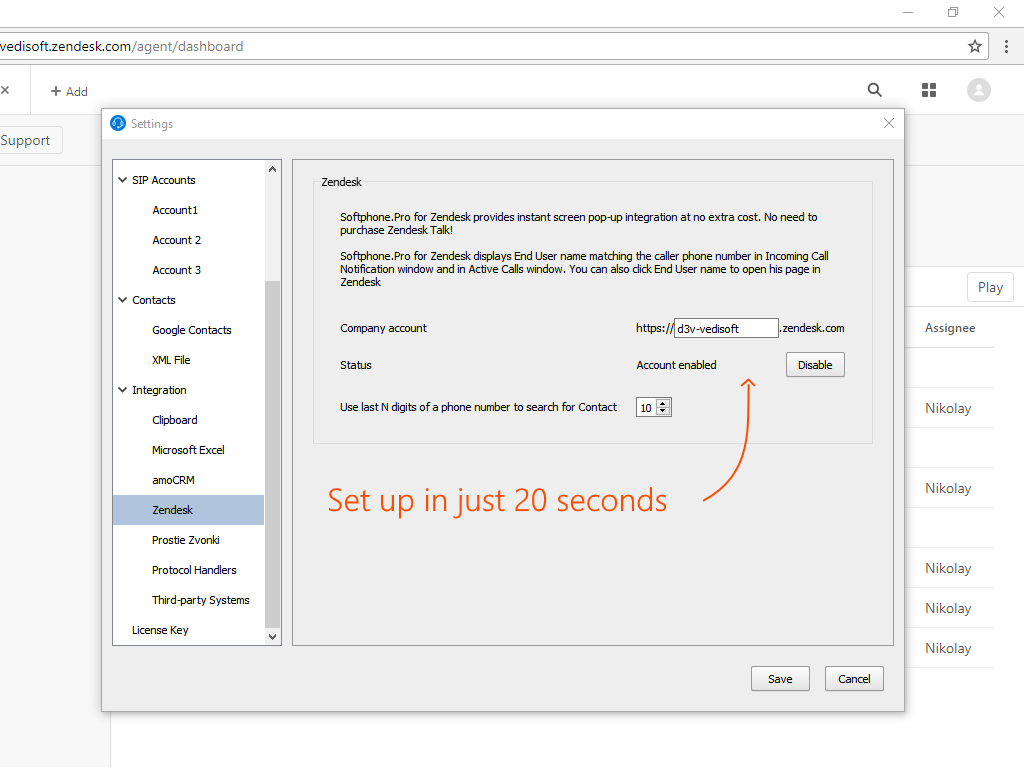Click the search magnifier icon

[x=875, y=90]
